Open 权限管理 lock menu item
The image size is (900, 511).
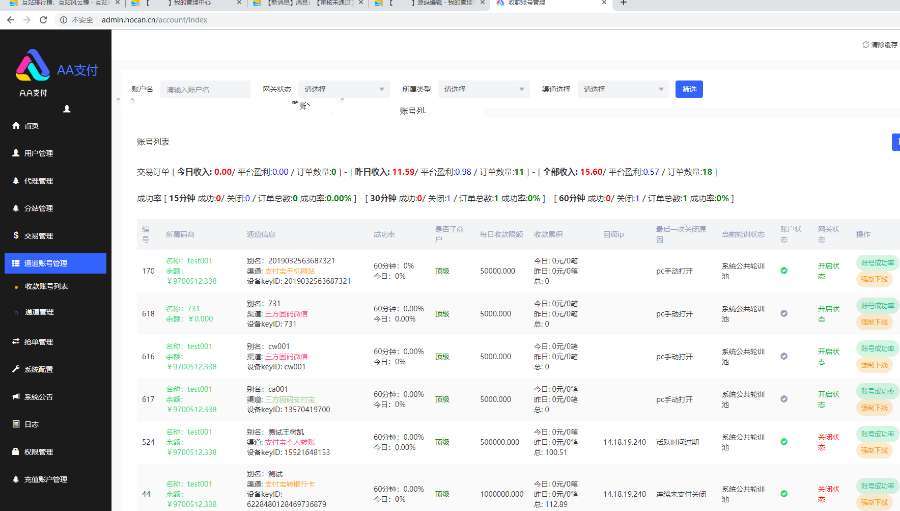(x=38, y=452)
